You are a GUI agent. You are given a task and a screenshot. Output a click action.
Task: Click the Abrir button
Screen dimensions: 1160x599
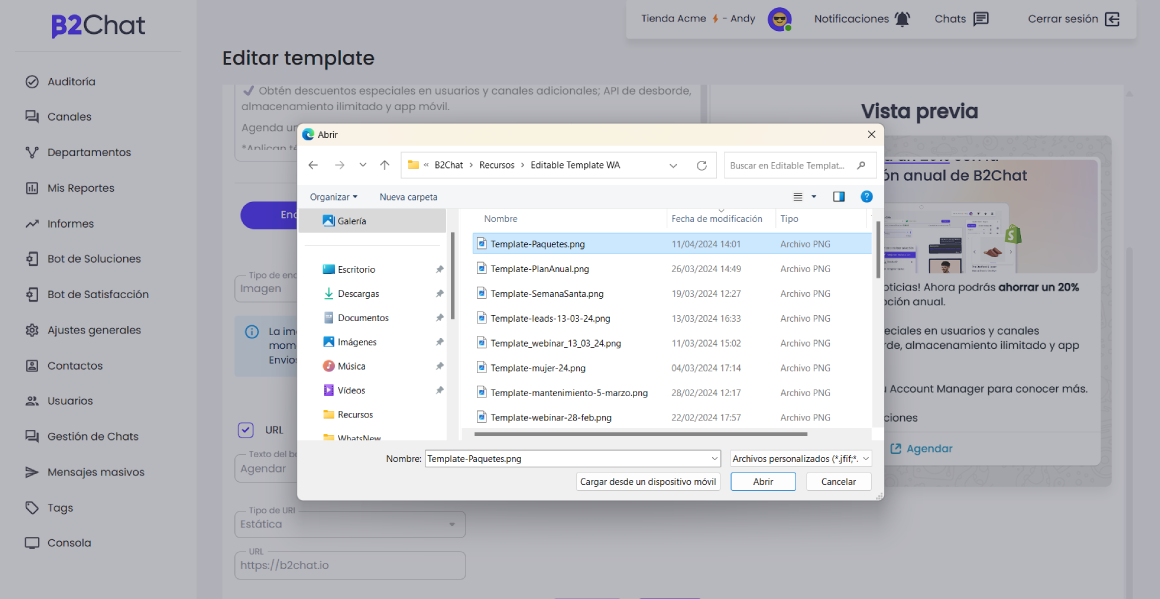pyautogui.click(x=762, y=481)
